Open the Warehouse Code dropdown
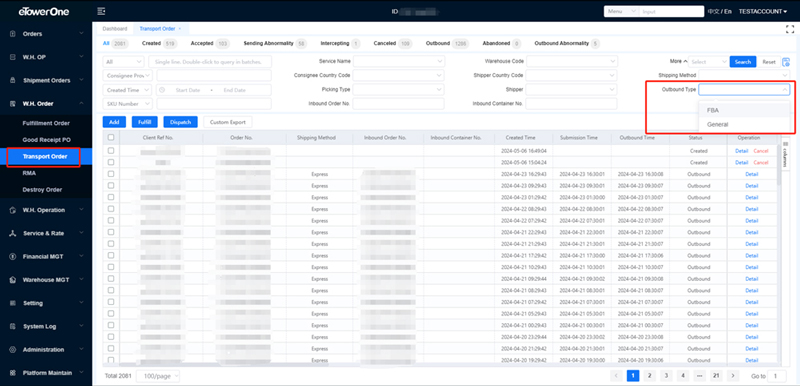This screenshot has height=386, width=800. tap(571, 61)
